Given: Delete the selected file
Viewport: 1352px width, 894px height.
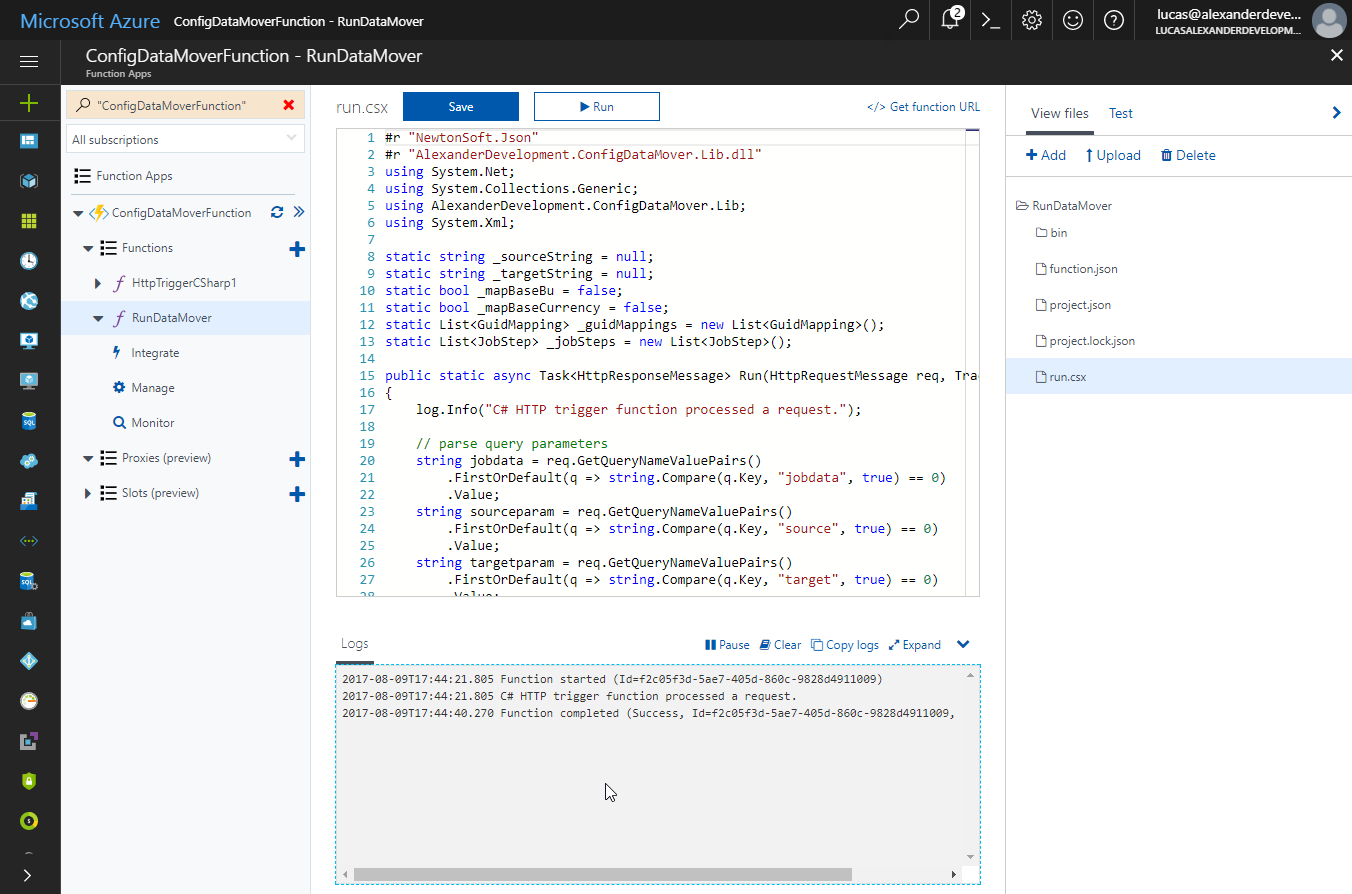Looking at the screenshot, I should (1188, 155).
